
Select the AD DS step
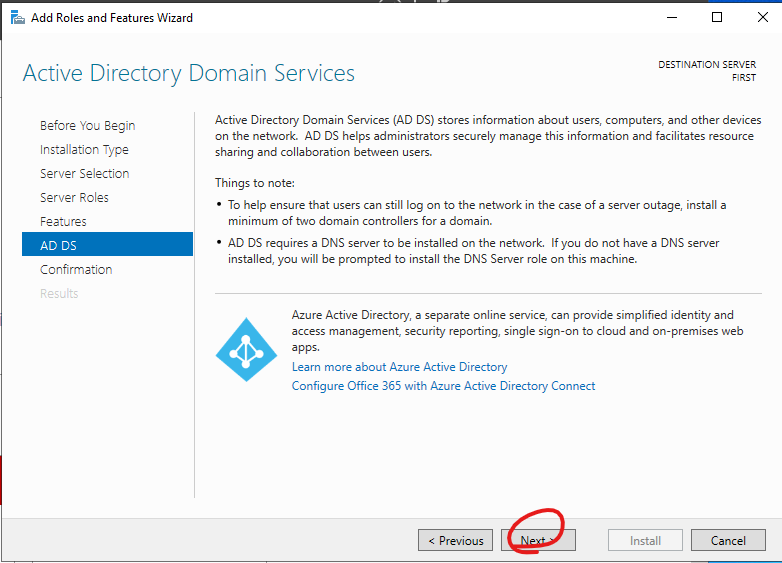pos(107,244)
